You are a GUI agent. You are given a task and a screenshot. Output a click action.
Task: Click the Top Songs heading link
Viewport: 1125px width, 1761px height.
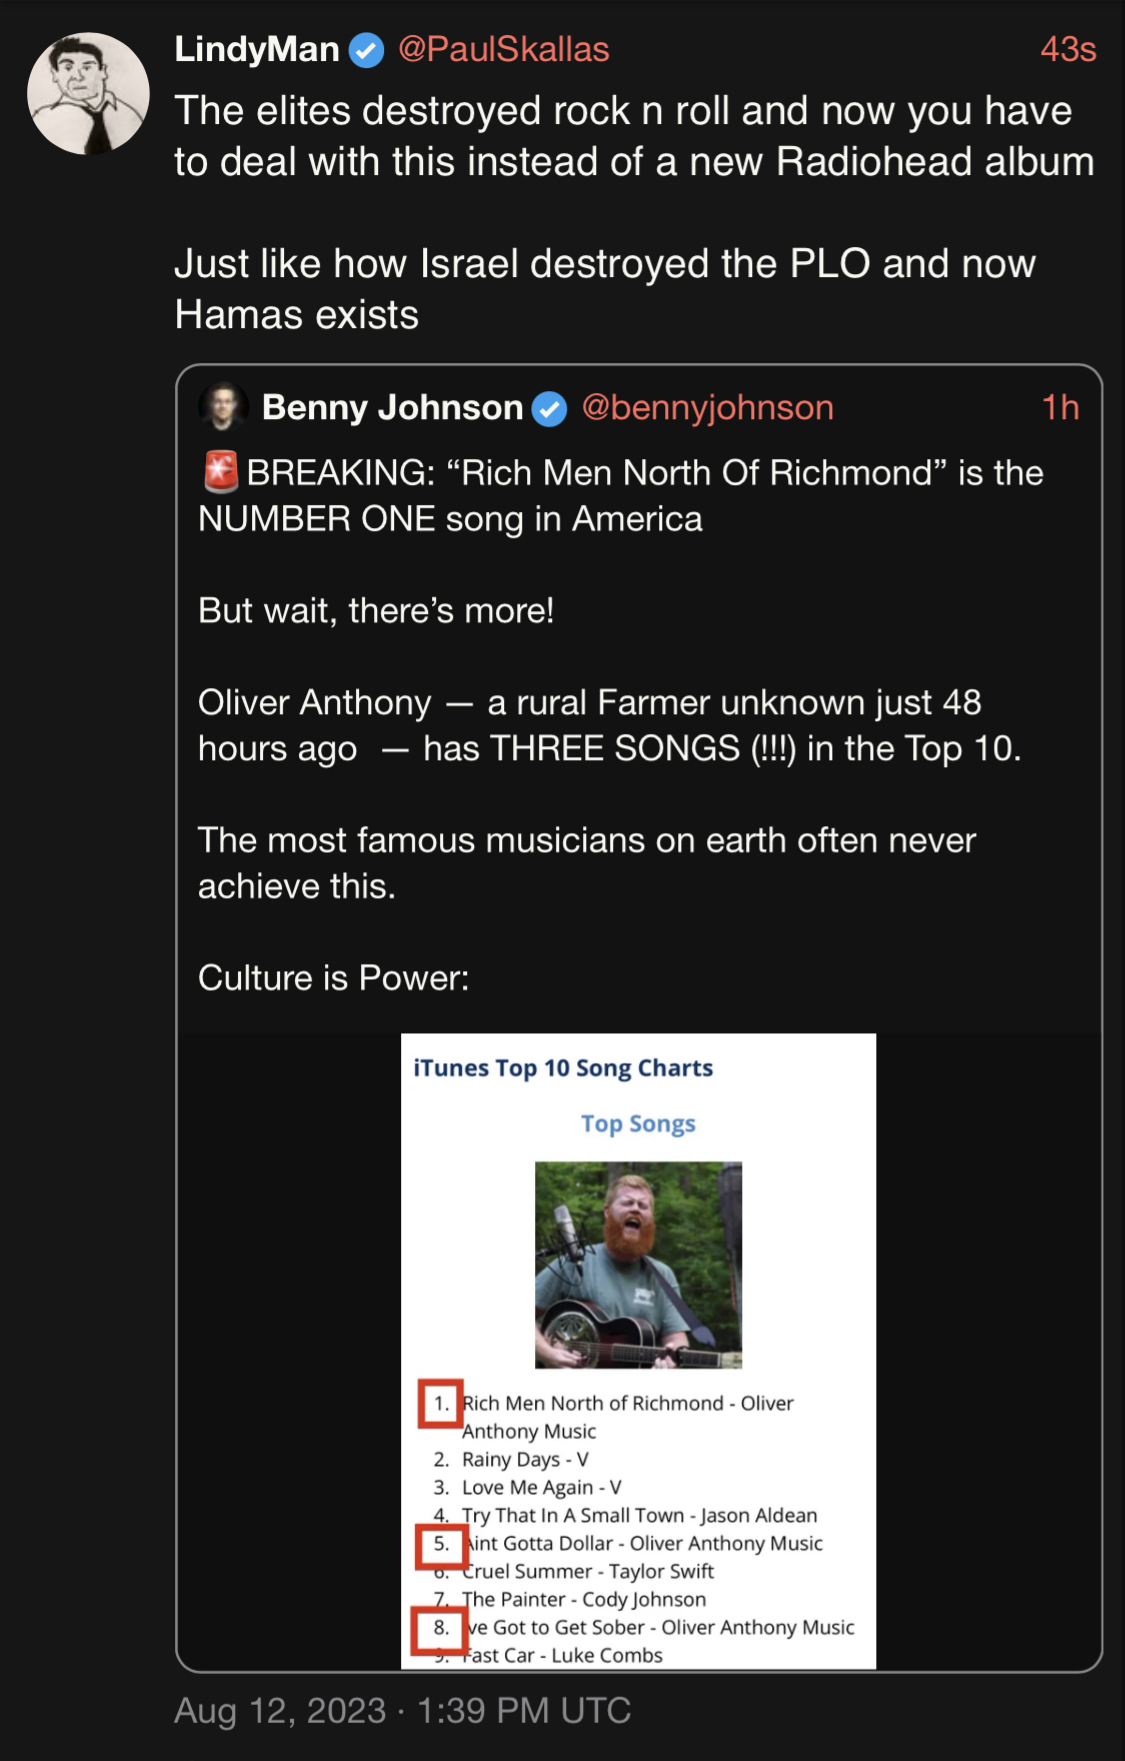click(638, 1124)
